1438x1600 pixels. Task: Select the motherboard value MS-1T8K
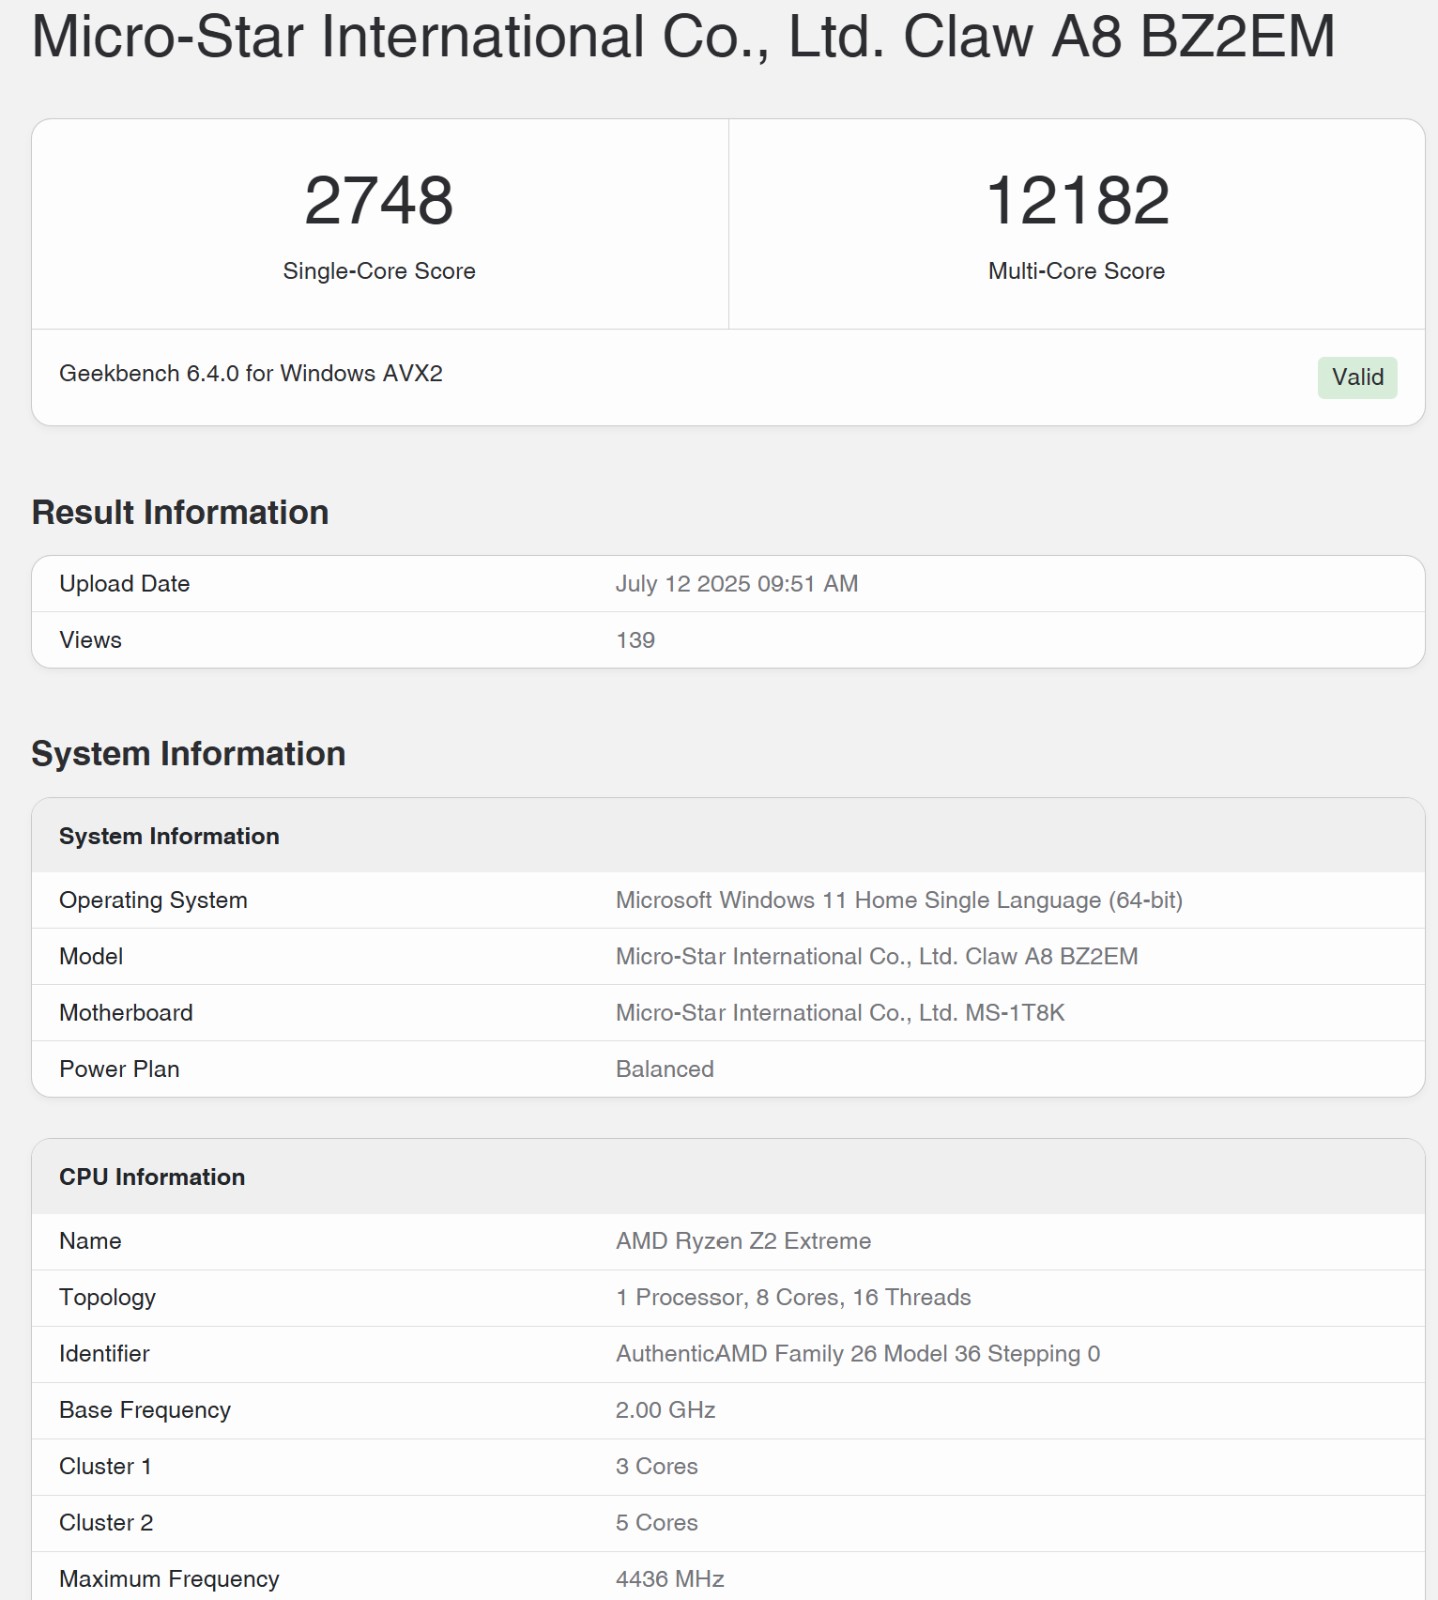[840, 1013]
